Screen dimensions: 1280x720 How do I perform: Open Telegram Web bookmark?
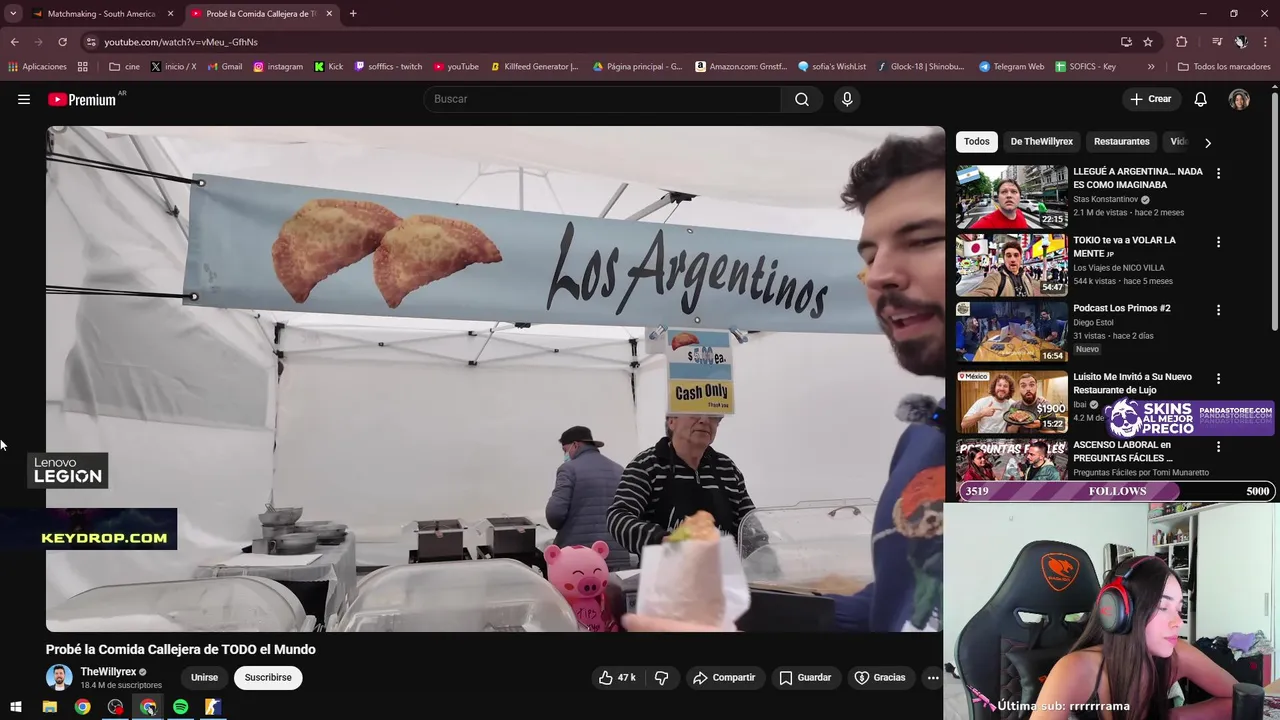pos(1011,67)
